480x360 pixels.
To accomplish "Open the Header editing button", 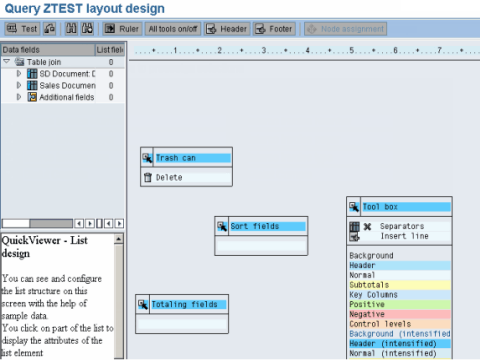I will click(227, 29).
